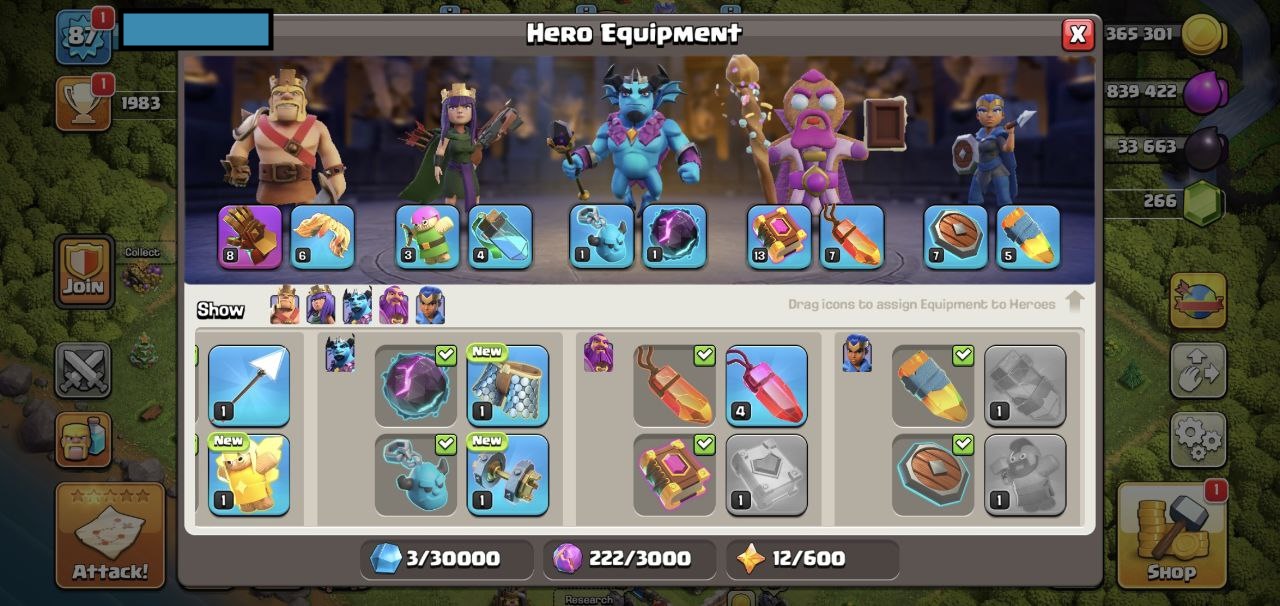1280x606 pixels.
Task: Filter equipment by Archer Queen portrait
Action: tap(321, 305)
